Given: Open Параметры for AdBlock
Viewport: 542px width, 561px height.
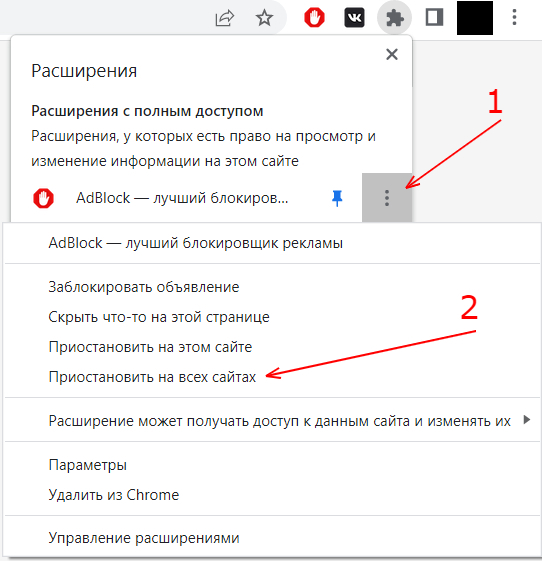Looking at the screenshot, I should click(x=88, y=465).
